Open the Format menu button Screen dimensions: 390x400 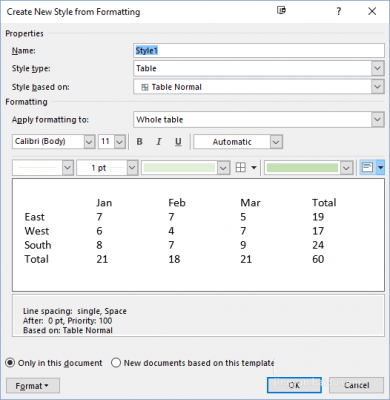click(33, 386)
